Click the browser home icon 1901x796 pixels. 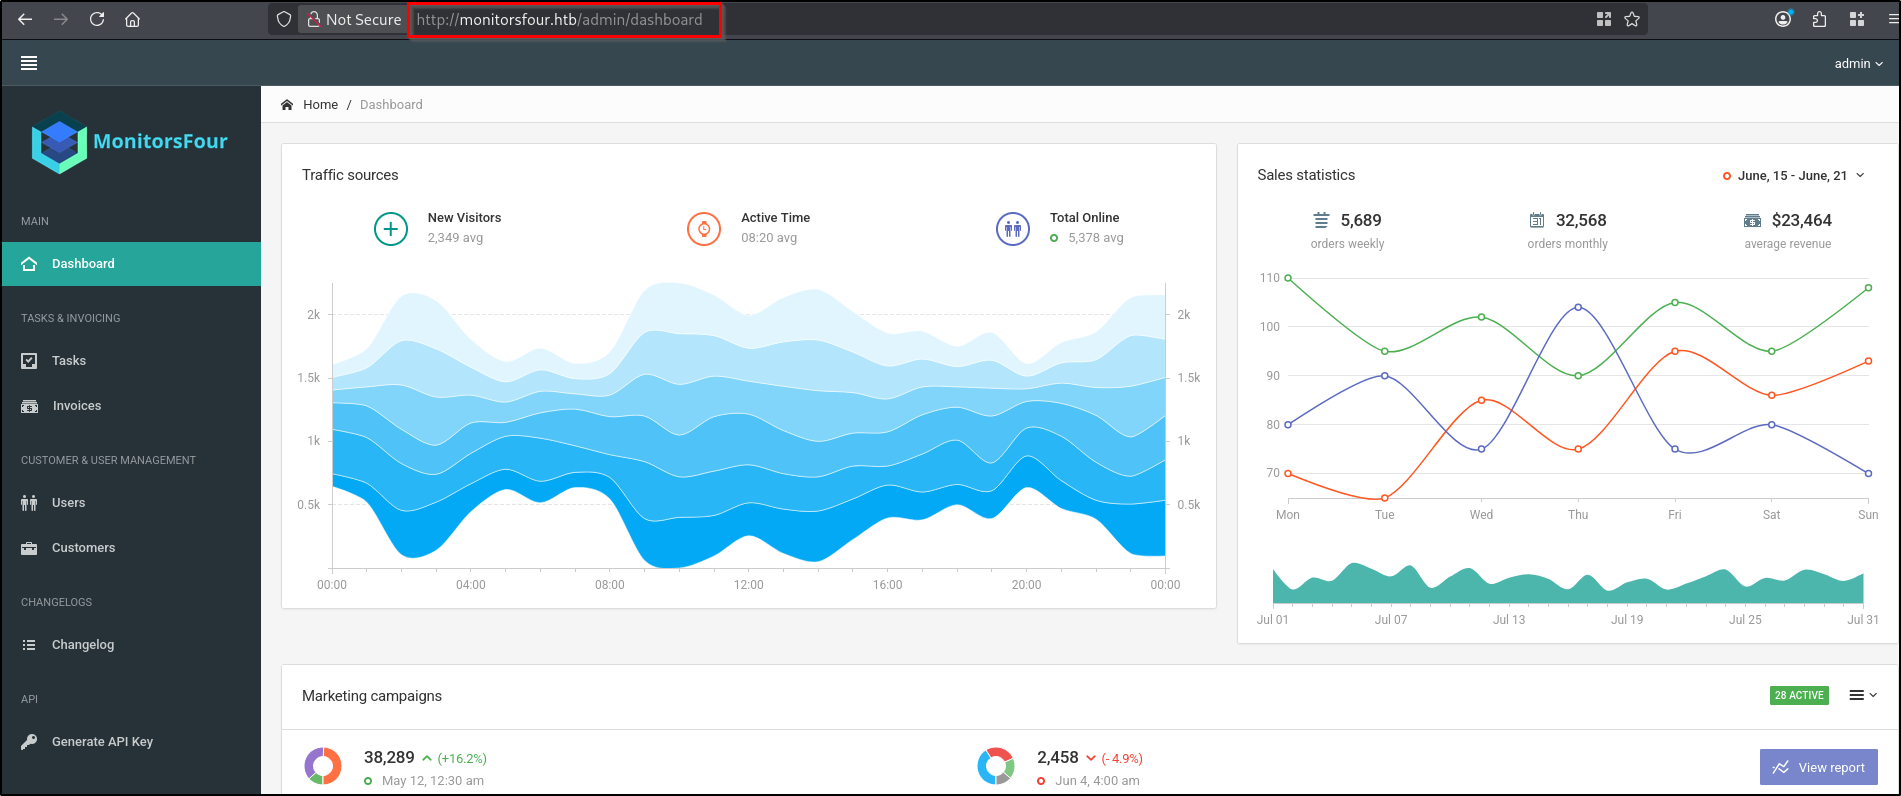(132, 19)
